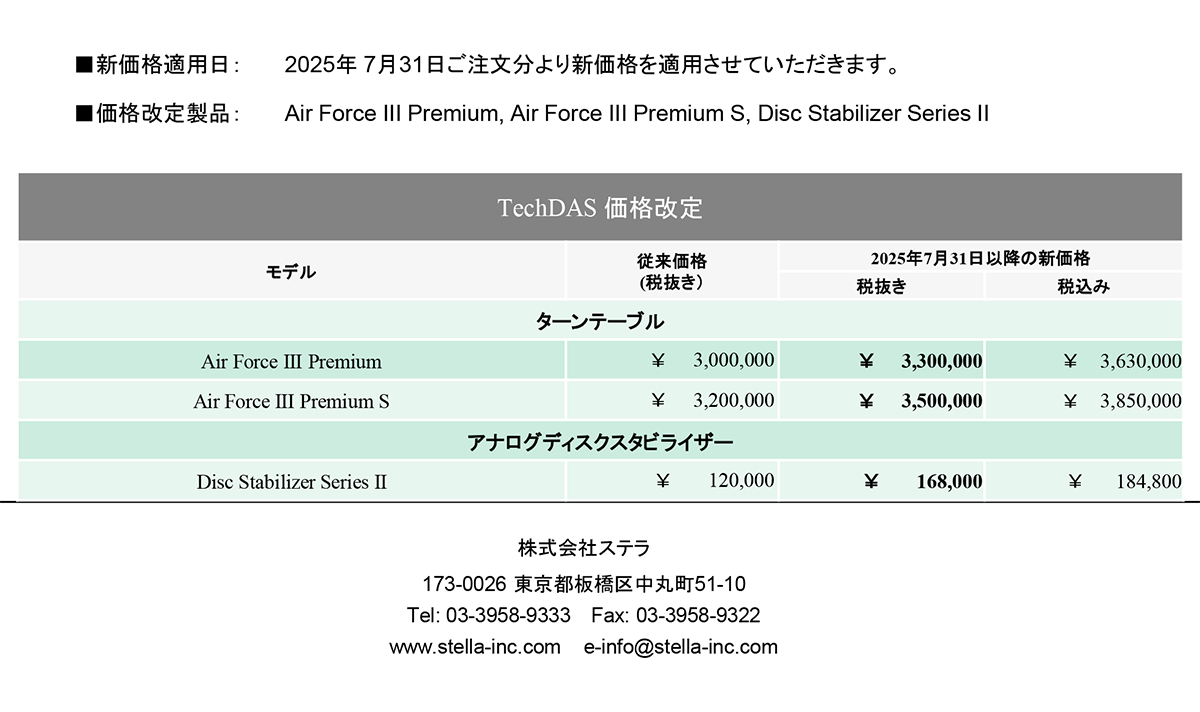
Task: Click the Air Force III Premium model cell
Action: (292, 361)
